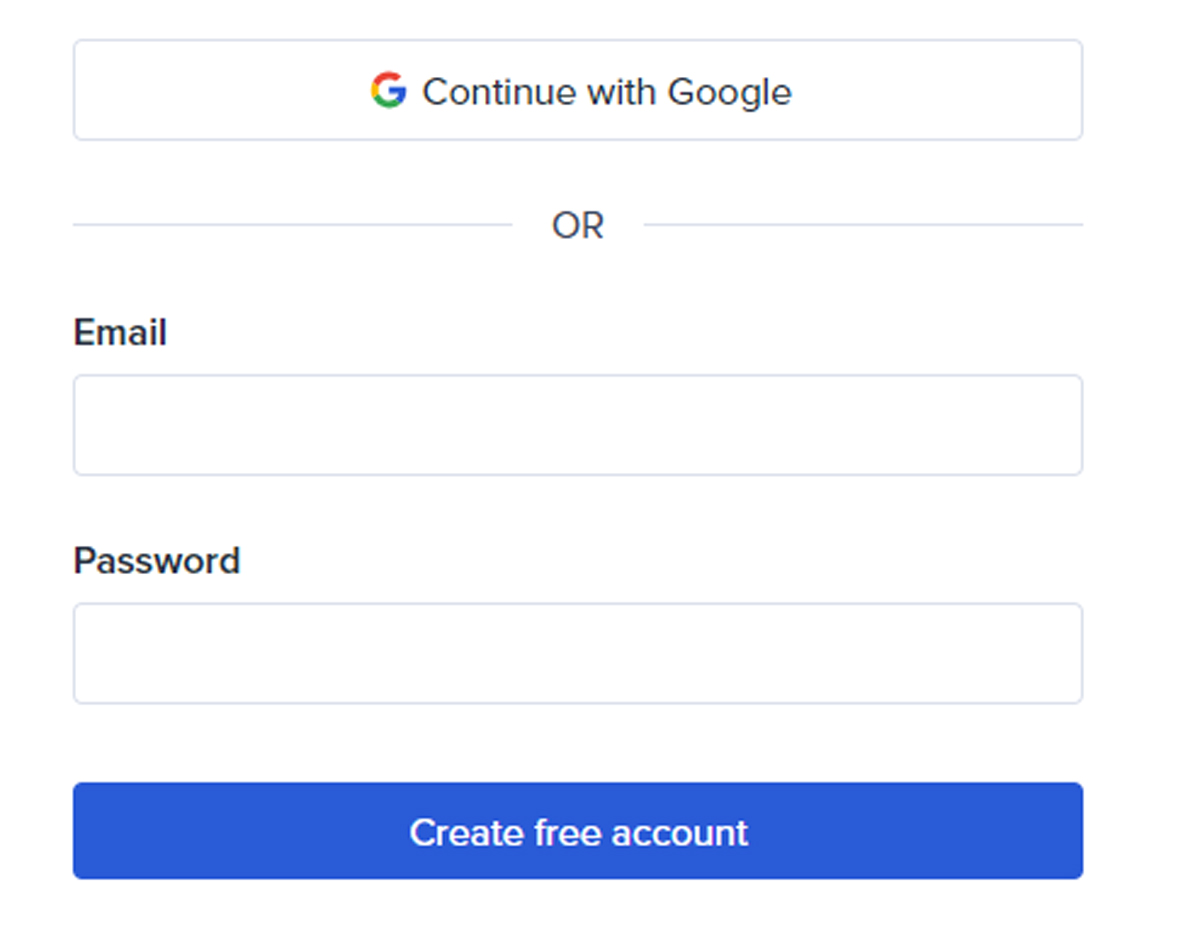Screen dimensions: 1200x928
Task: Click the Email field label
Action: click(x=120, y=333)
